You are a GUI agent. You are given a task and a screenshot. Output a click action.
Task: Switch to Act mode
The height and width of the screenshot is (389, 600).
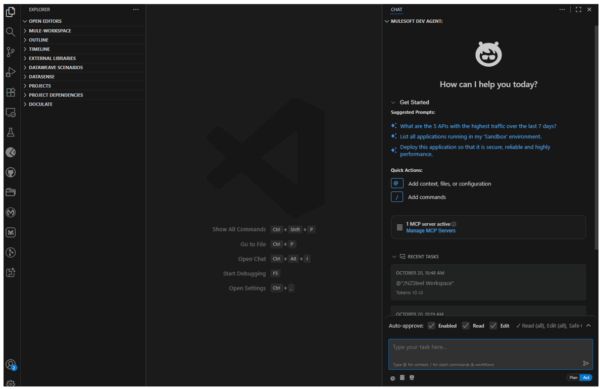[586, 378]
